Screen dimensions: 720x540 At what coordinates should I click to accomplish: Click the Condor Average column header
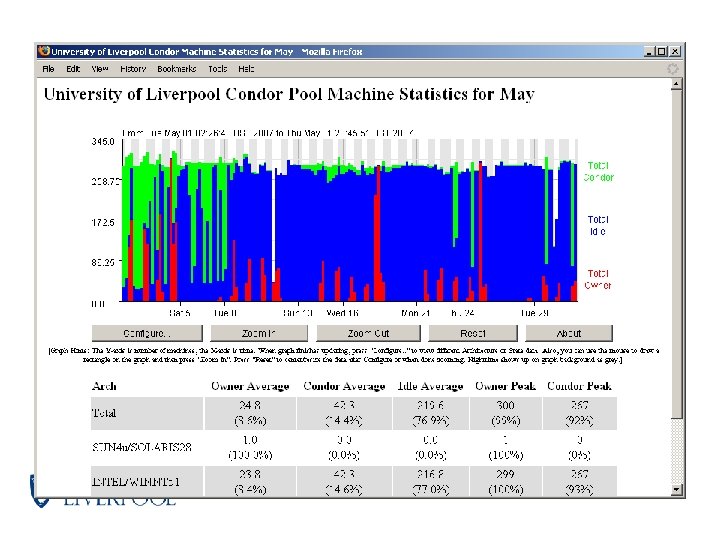tap(344, 386)
